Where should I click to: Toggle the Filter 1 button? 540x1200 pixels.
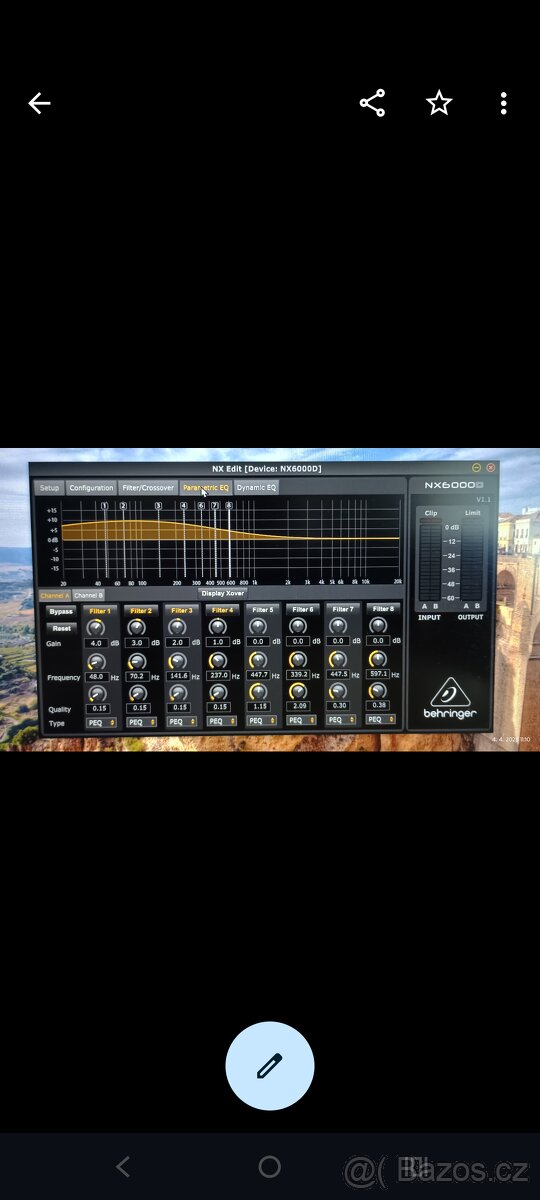point(100,610)
